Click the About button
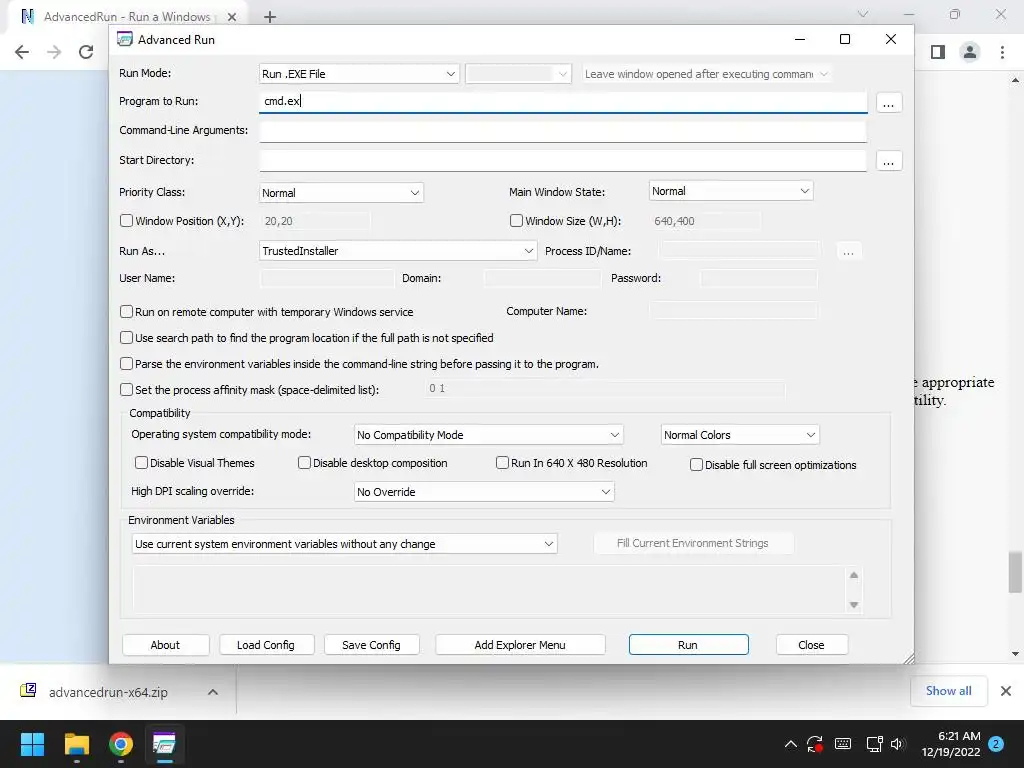The height and width of the screenshot is (768, 1024). point(165,645)
